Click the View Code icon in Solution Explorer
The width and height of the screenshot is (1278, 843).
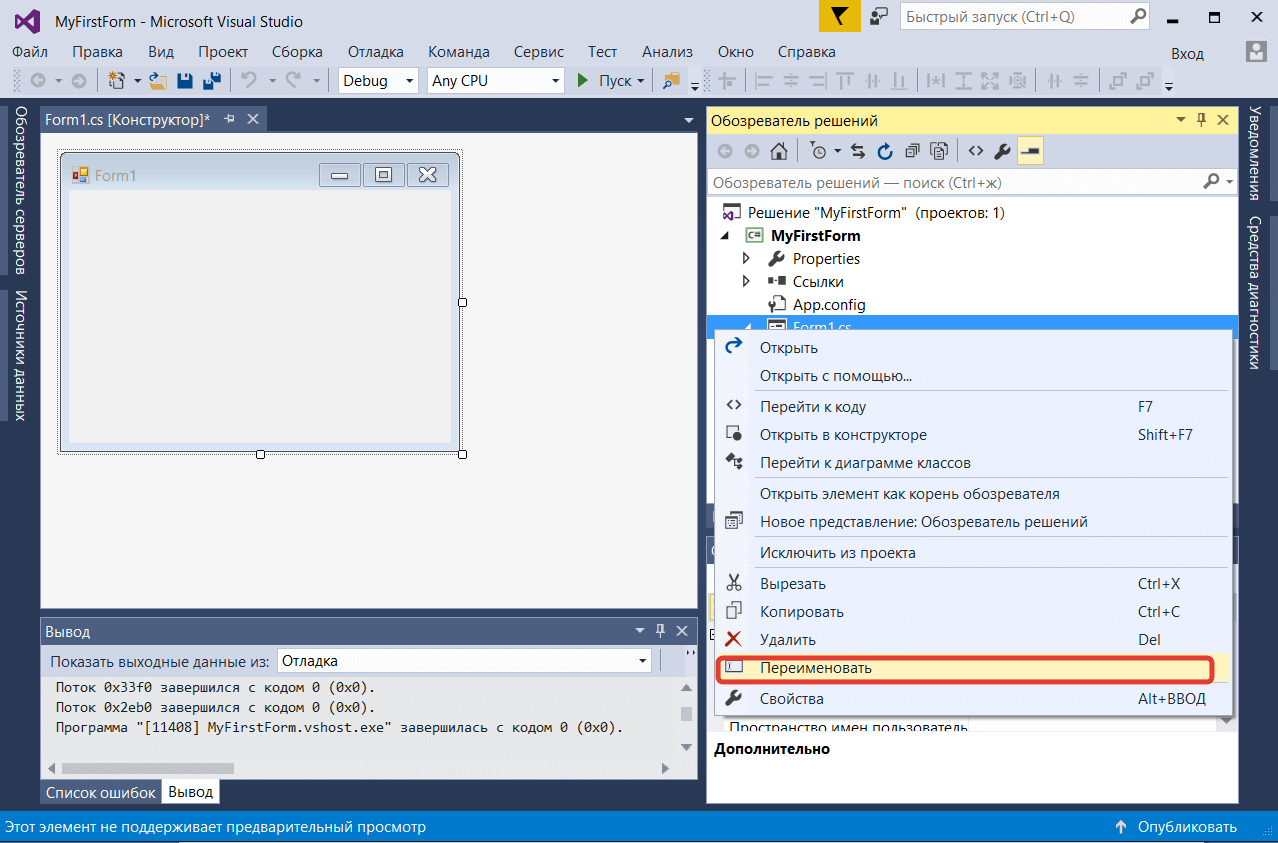click(x=976, y=151)
